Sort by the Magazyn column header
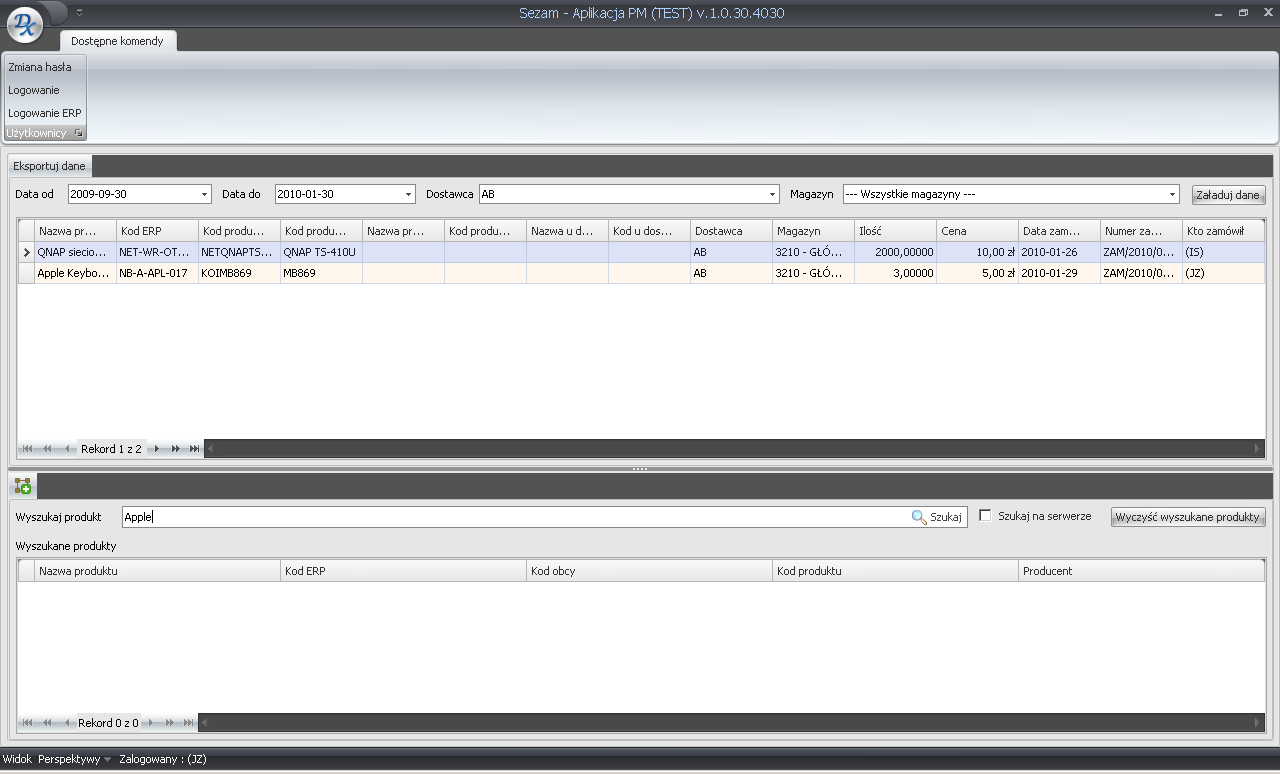This screenshot has height=774, width=1280. (x=813, y=231)
